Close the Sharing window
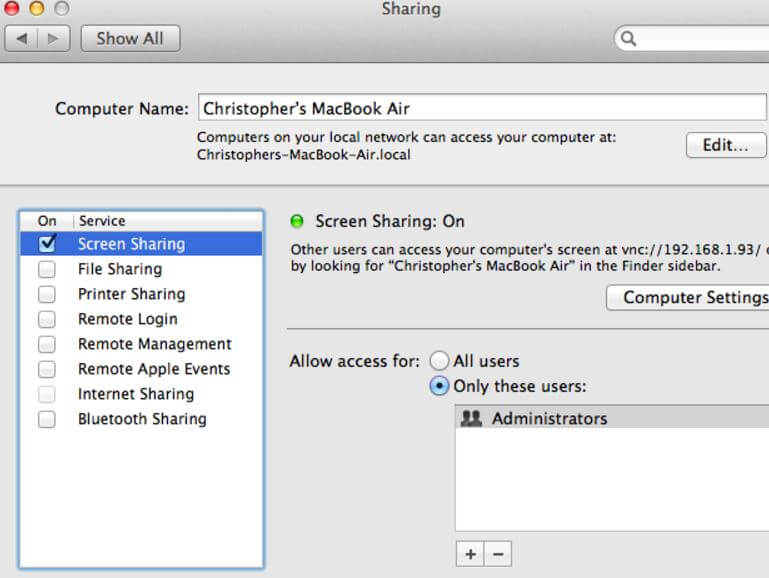This screenshot has height=578, width=769. 11,8
